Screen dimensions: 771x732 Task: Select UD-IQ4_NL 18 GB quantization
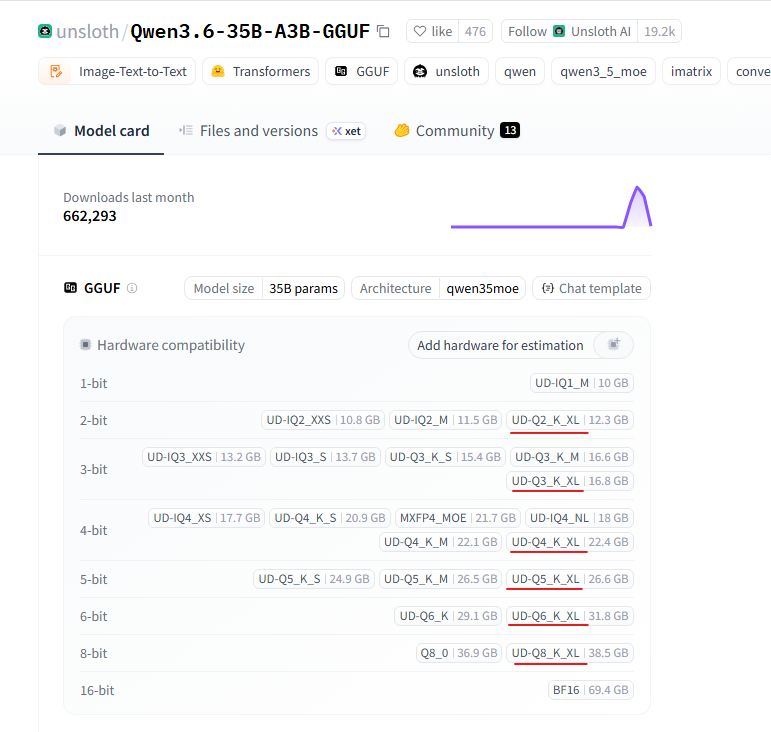click(x=579, y=518)
